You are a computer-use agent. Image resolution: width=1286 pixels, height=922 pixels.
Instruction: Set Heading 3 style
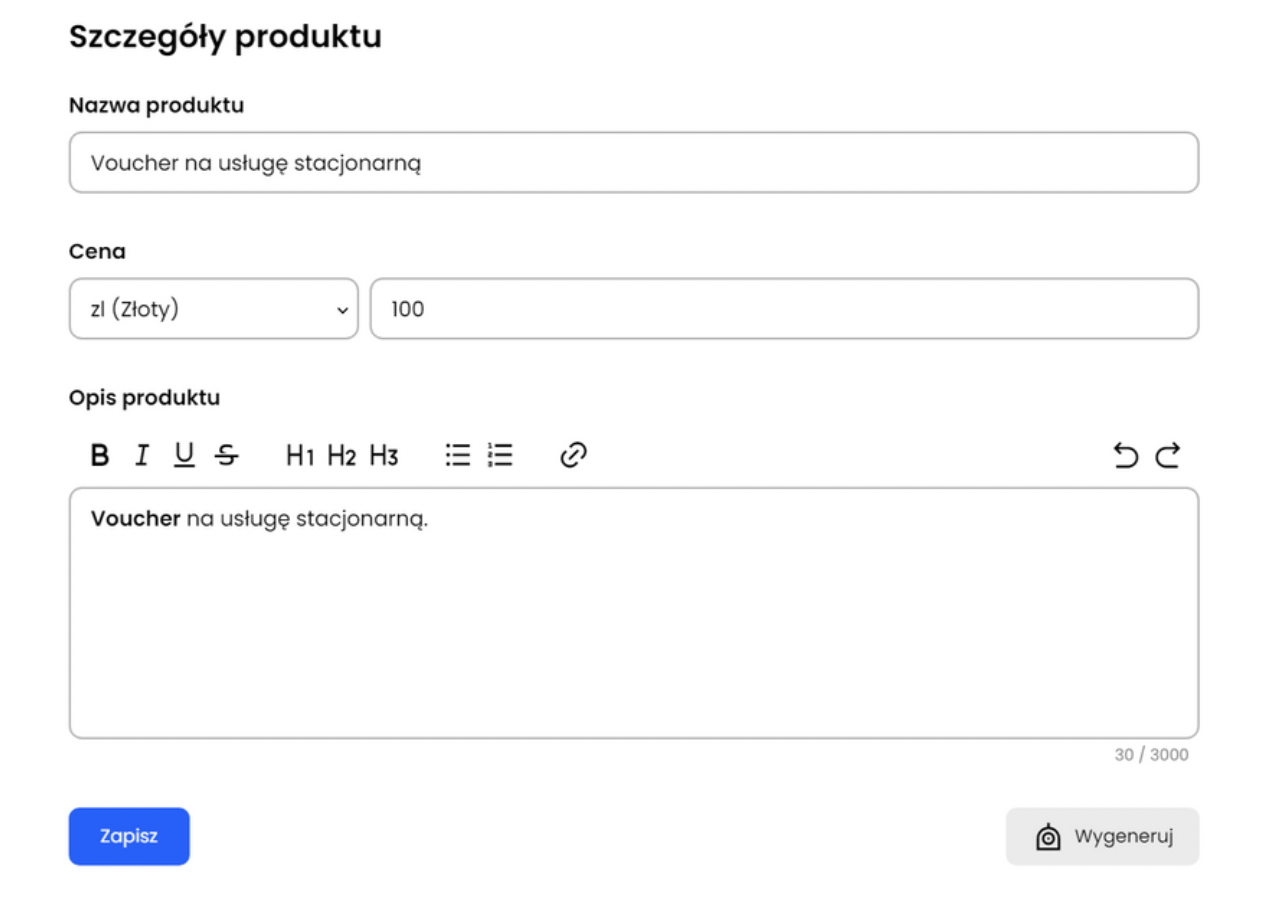coord(384,456)
